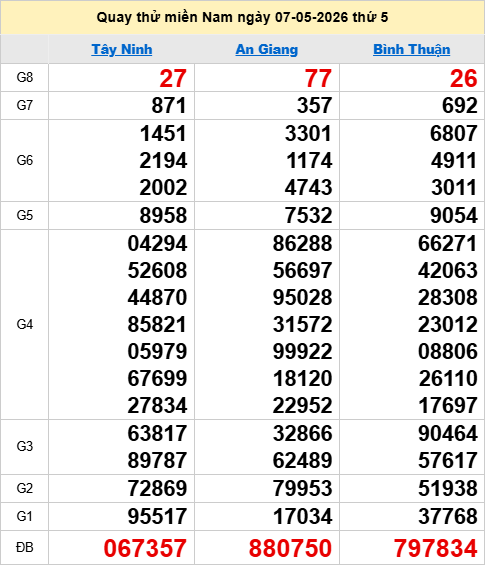
Task: Open the Bình Thuận province link
Action: point(411,49)
